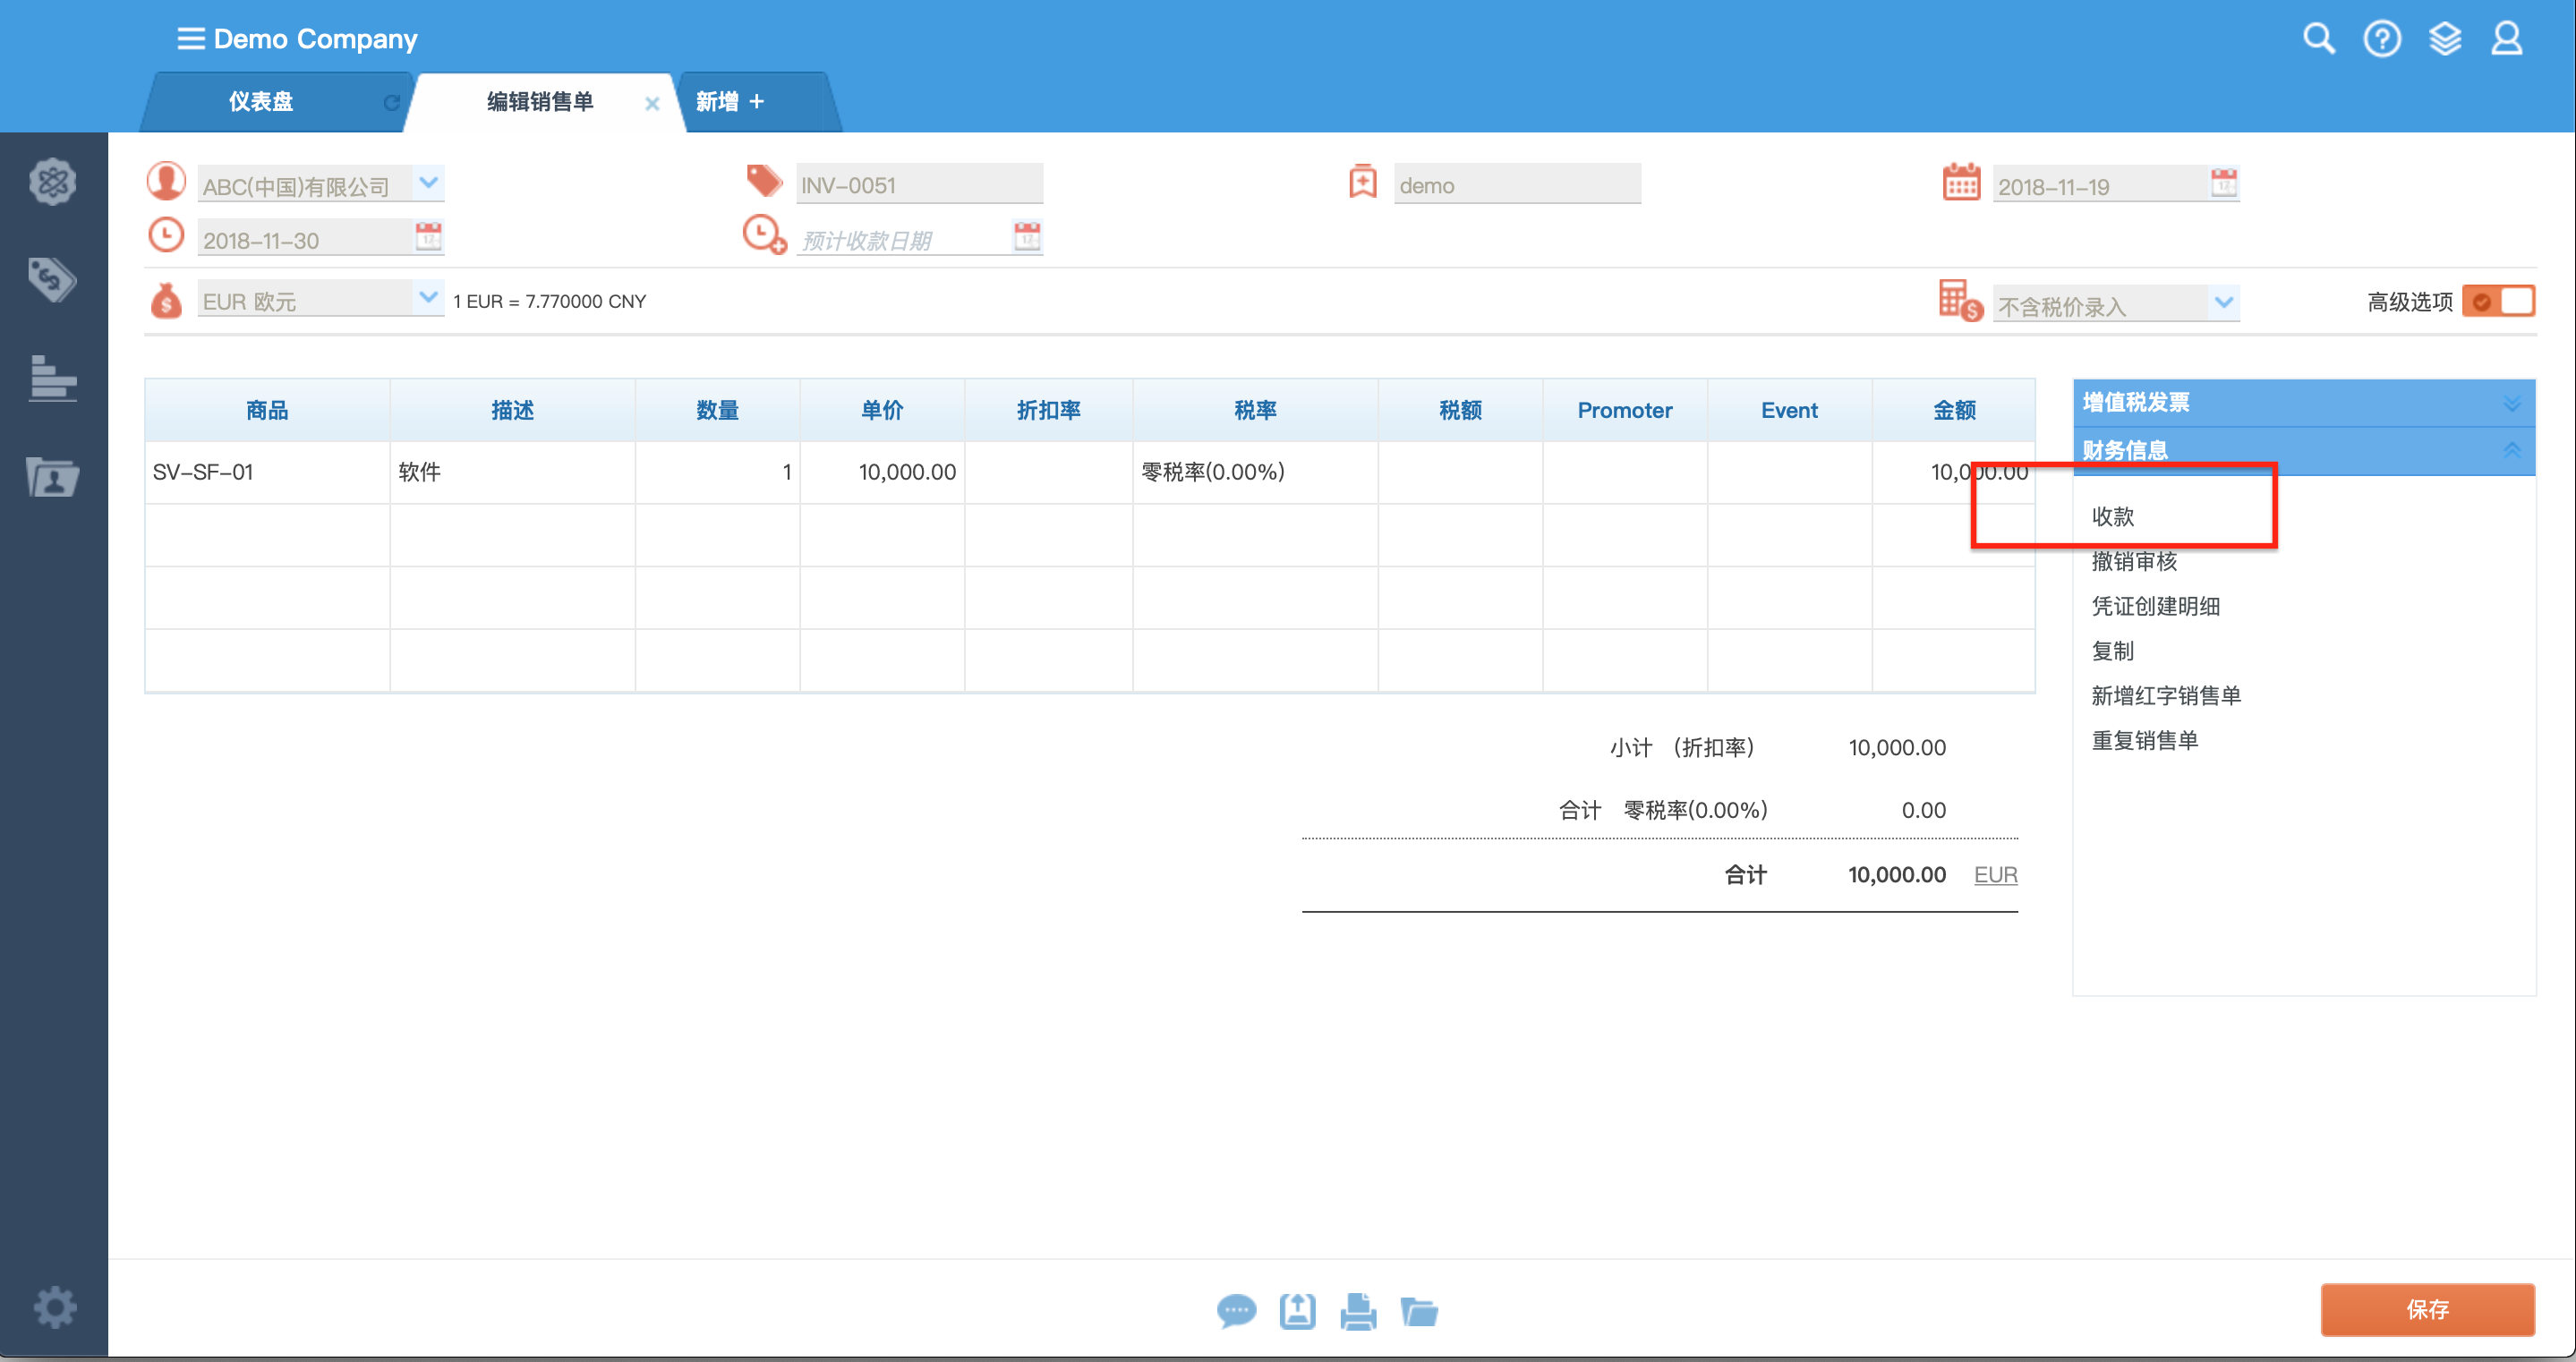Switch to the 仪表盘 tab
Image resolution: width=2576 pixels, height=1362 pixels.
[261, 101]
